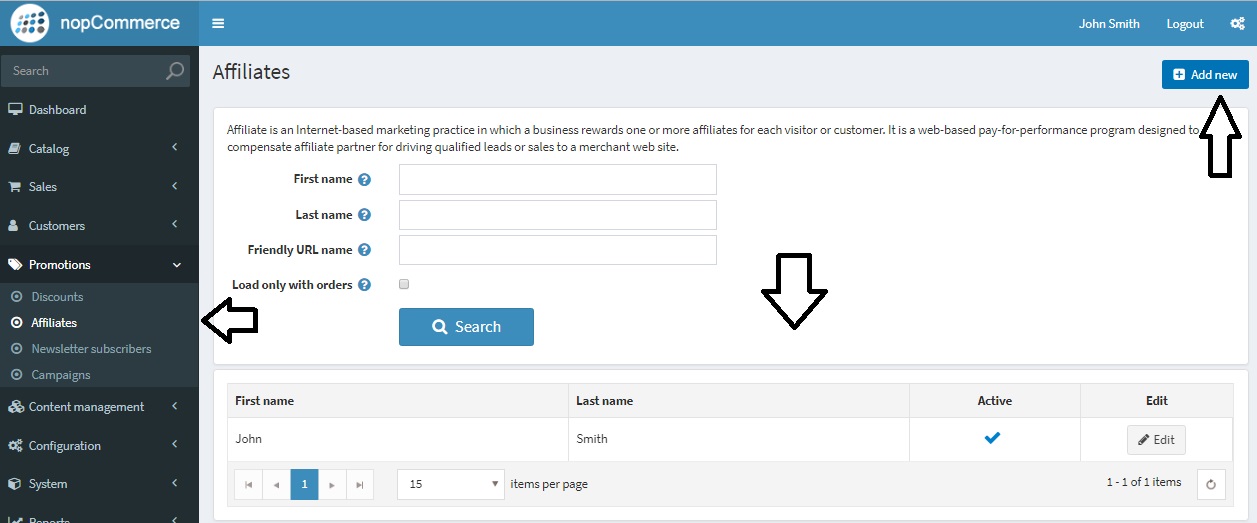Focus the Last name input field
This screenshot has height=523, width=1257.
point(558,215)
